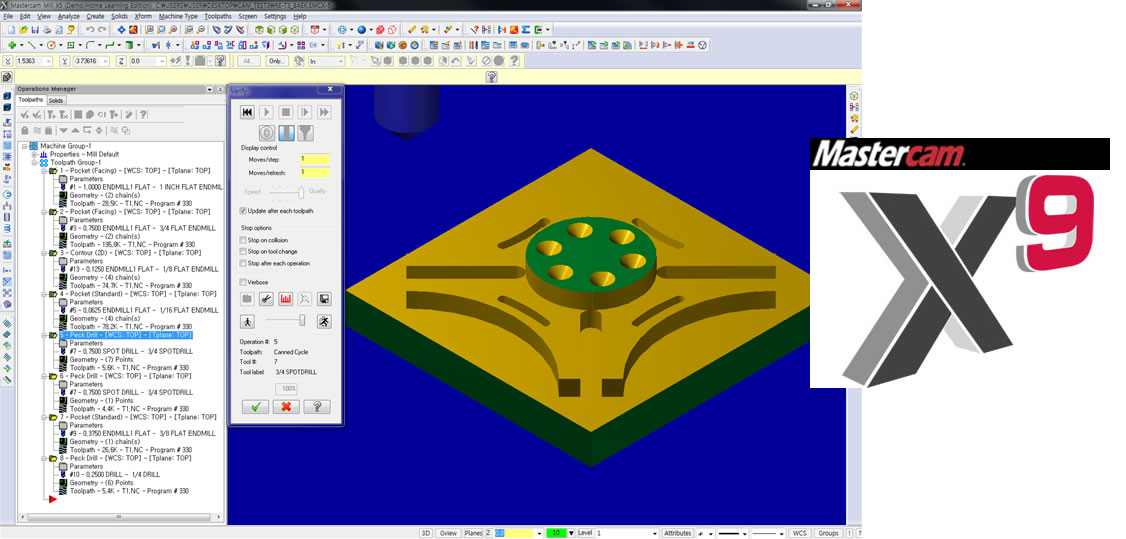
Task: Click the Moves/step input field
Action: pyautogui.click(x=315, y=159)
